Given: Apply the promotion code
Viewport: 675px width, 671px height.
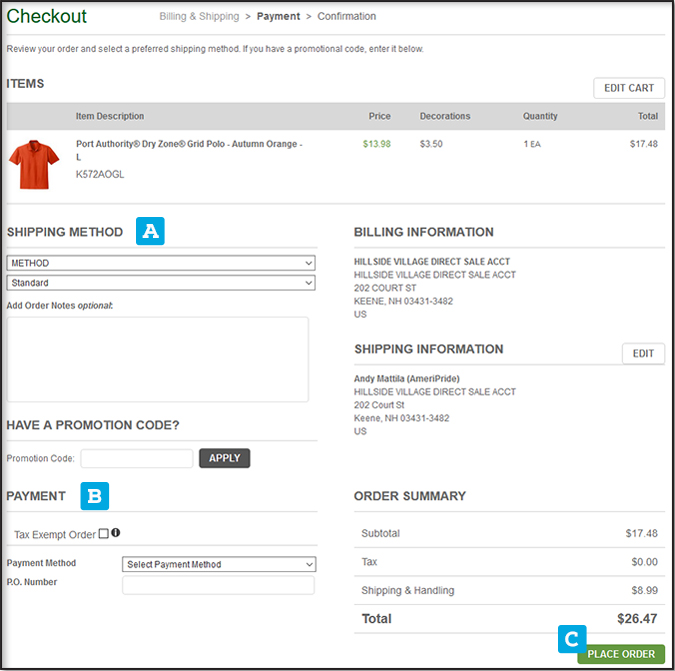Looking at the screenshot, I should pyautogui.click(x=224, y=458).
